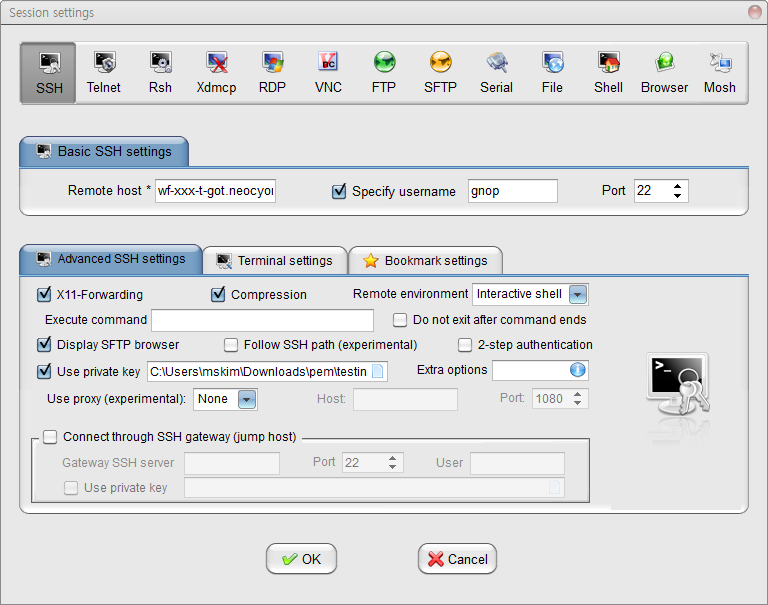Open the Remote environment dropdown

(x=577, y=294)
